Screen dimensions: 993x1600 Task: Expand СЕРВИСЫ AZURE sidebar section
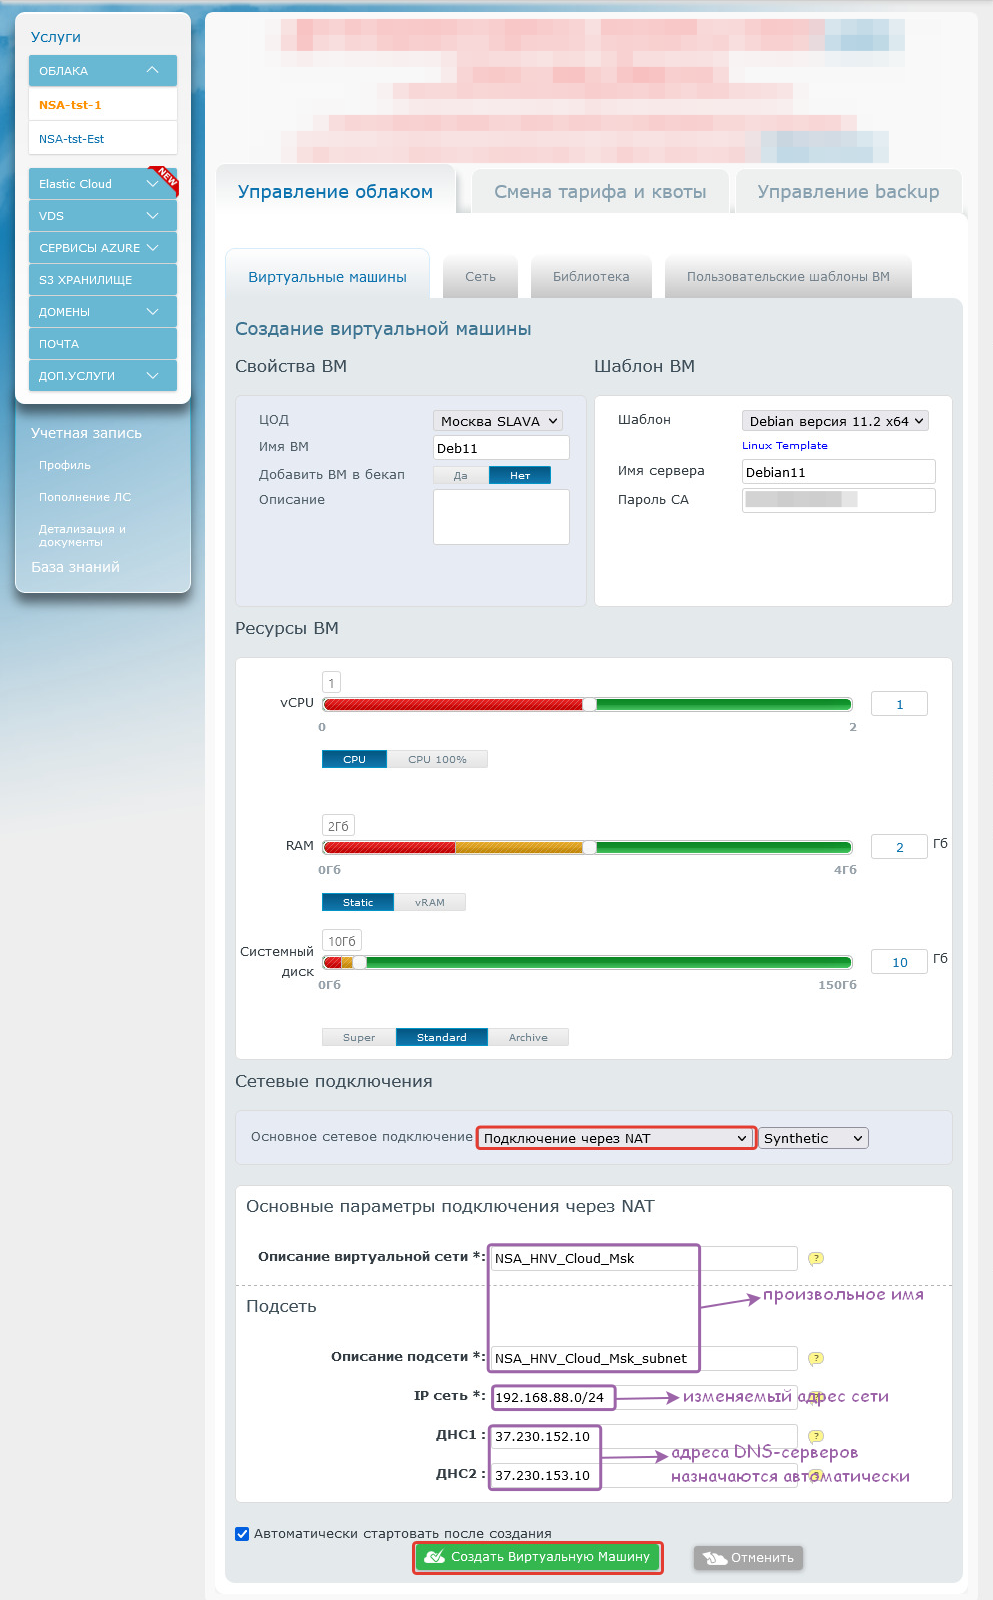pyautogui.click(x=152, y=248)
